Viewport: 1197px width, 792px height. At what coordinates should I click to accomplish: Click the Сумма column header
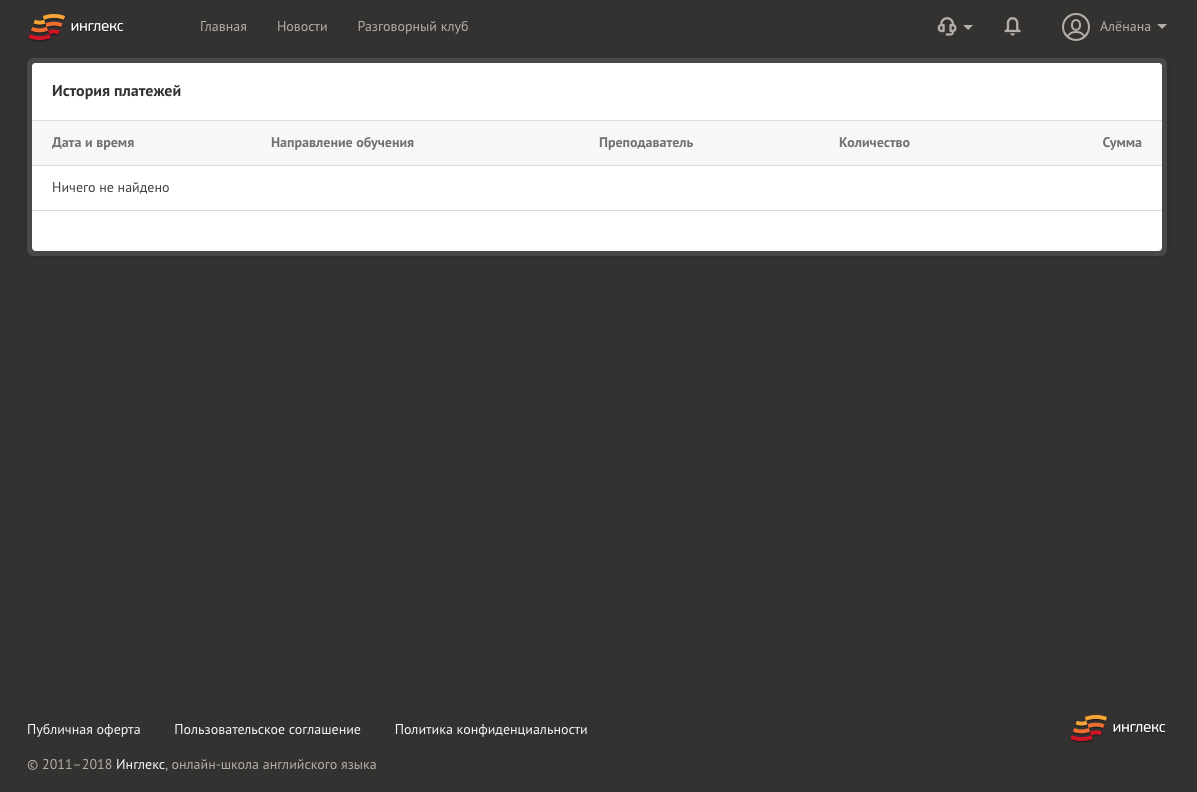tap(1122, 142)
